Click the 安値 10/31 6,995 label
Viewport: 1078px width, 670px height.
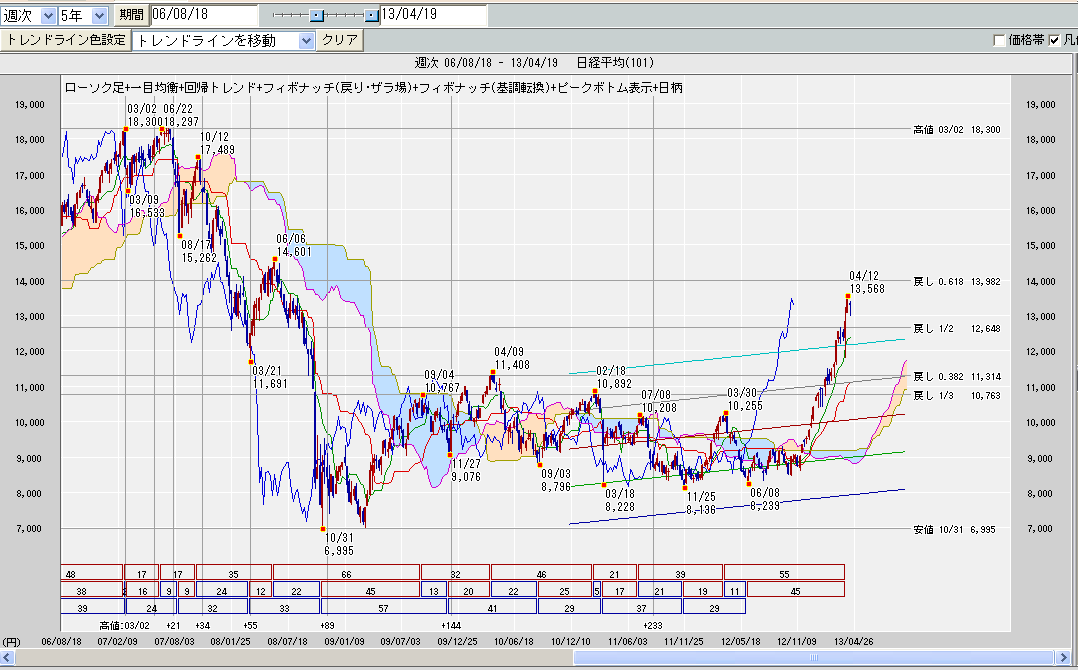coord(954,529)
